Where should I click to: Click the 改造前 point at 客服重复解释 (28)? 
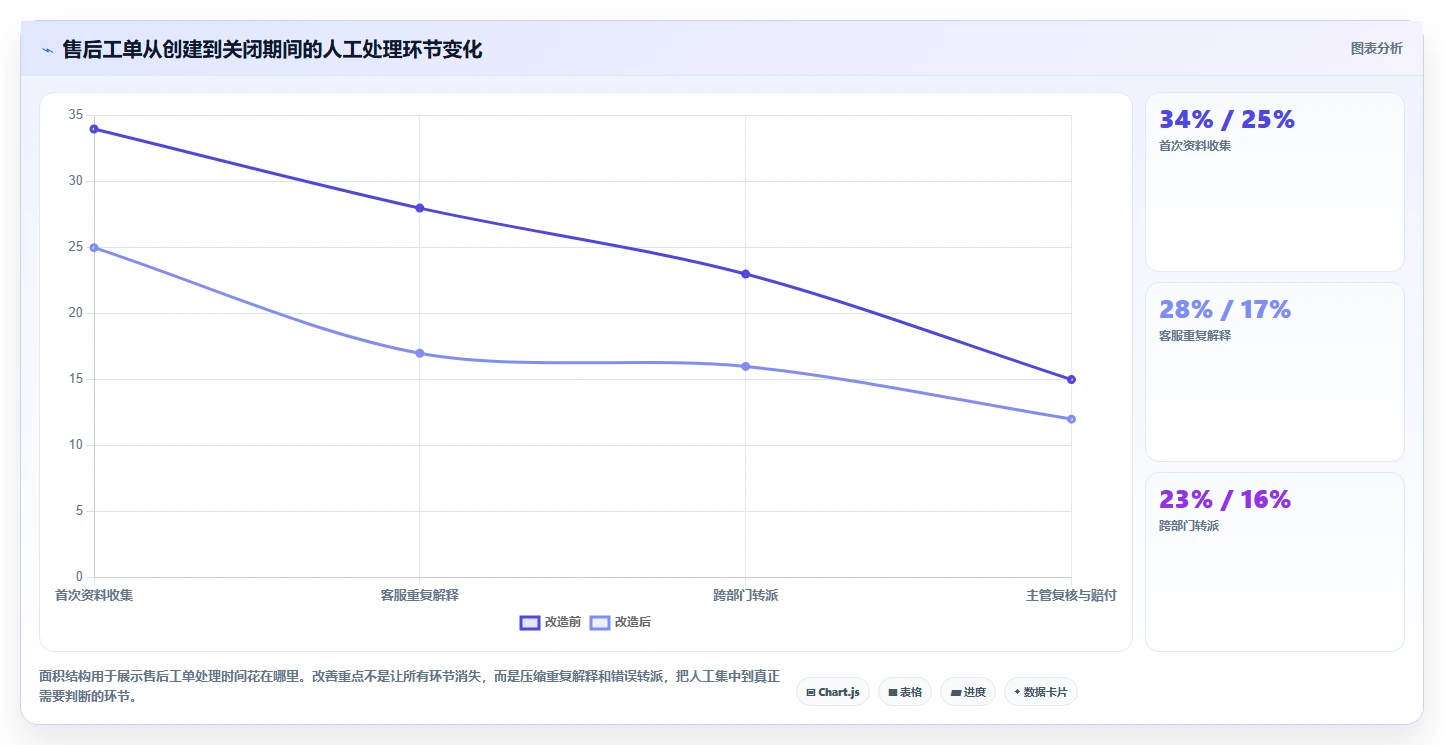pos(420,208)
